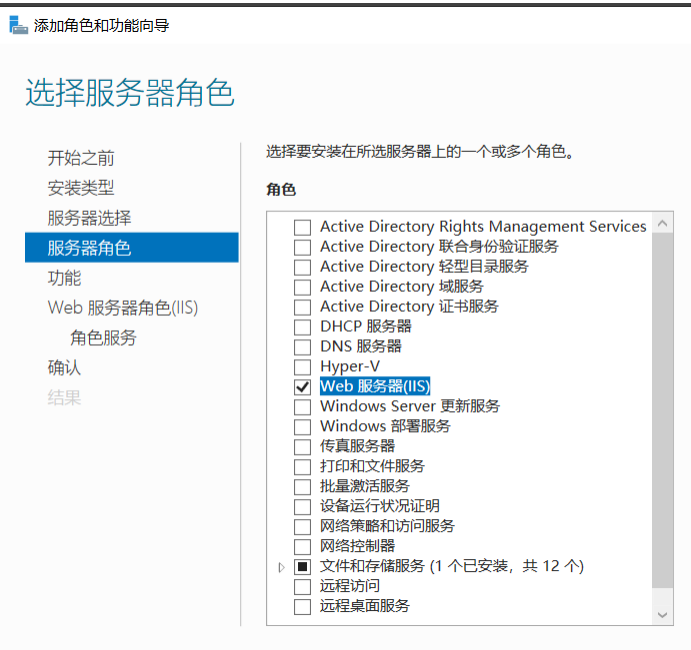Screen dimensions: 691x650
Task: Tick the 设备运行状况证明 checkbox
Action: [x=302, y=506]
